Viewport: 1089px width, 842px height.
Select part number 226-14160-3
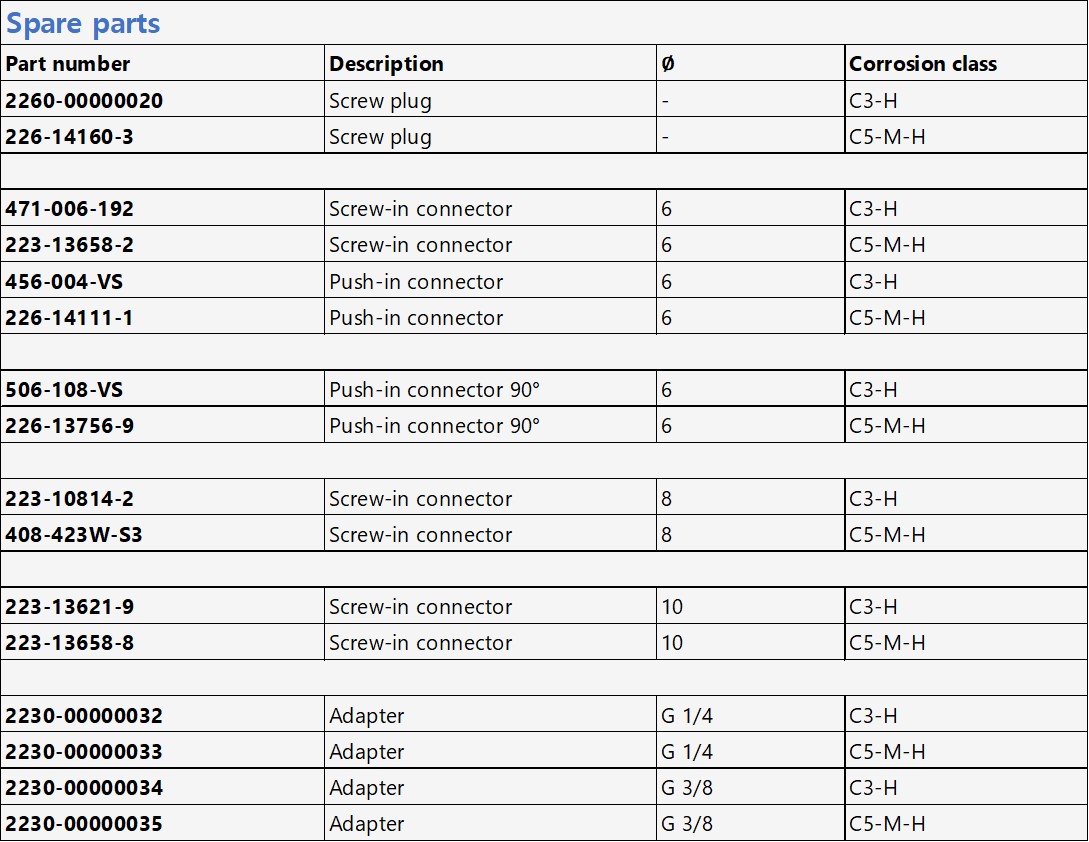tap(69, 137)
